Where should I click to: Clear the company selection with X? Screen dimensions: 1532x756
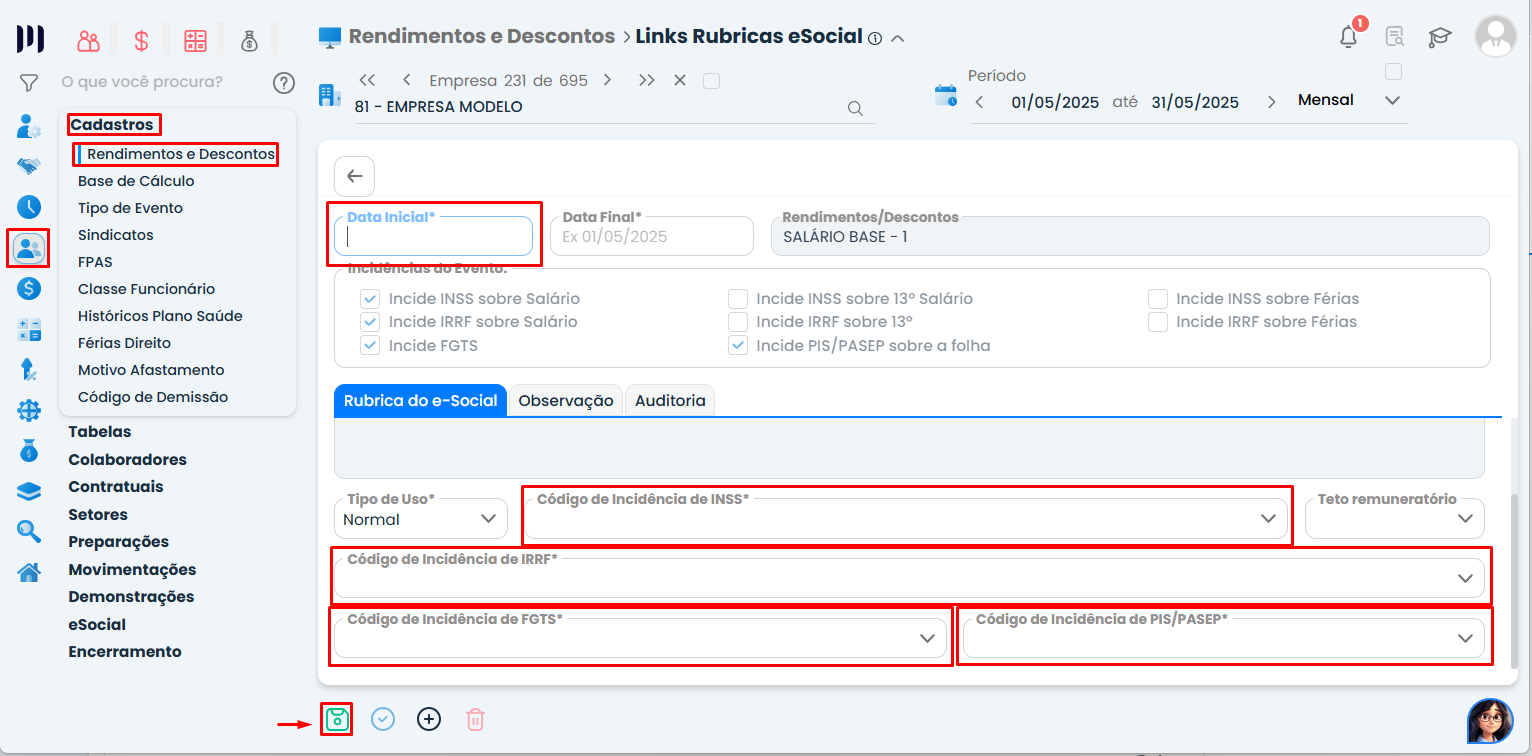680,80
